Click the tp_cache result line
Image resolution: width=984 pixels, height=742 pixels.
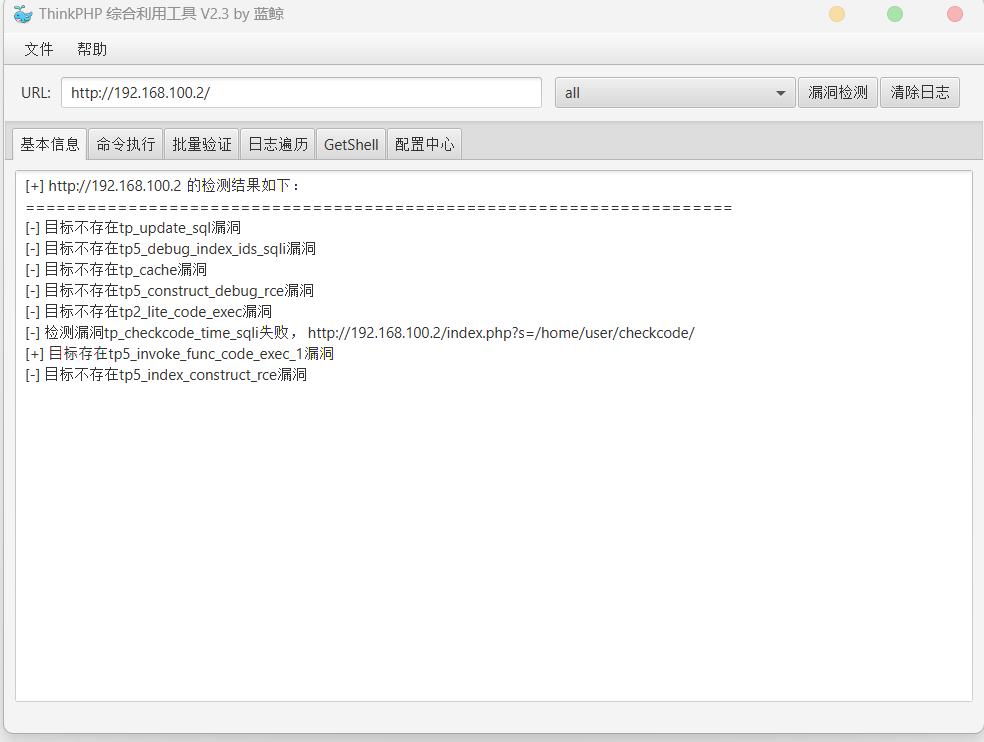(116, 270)
